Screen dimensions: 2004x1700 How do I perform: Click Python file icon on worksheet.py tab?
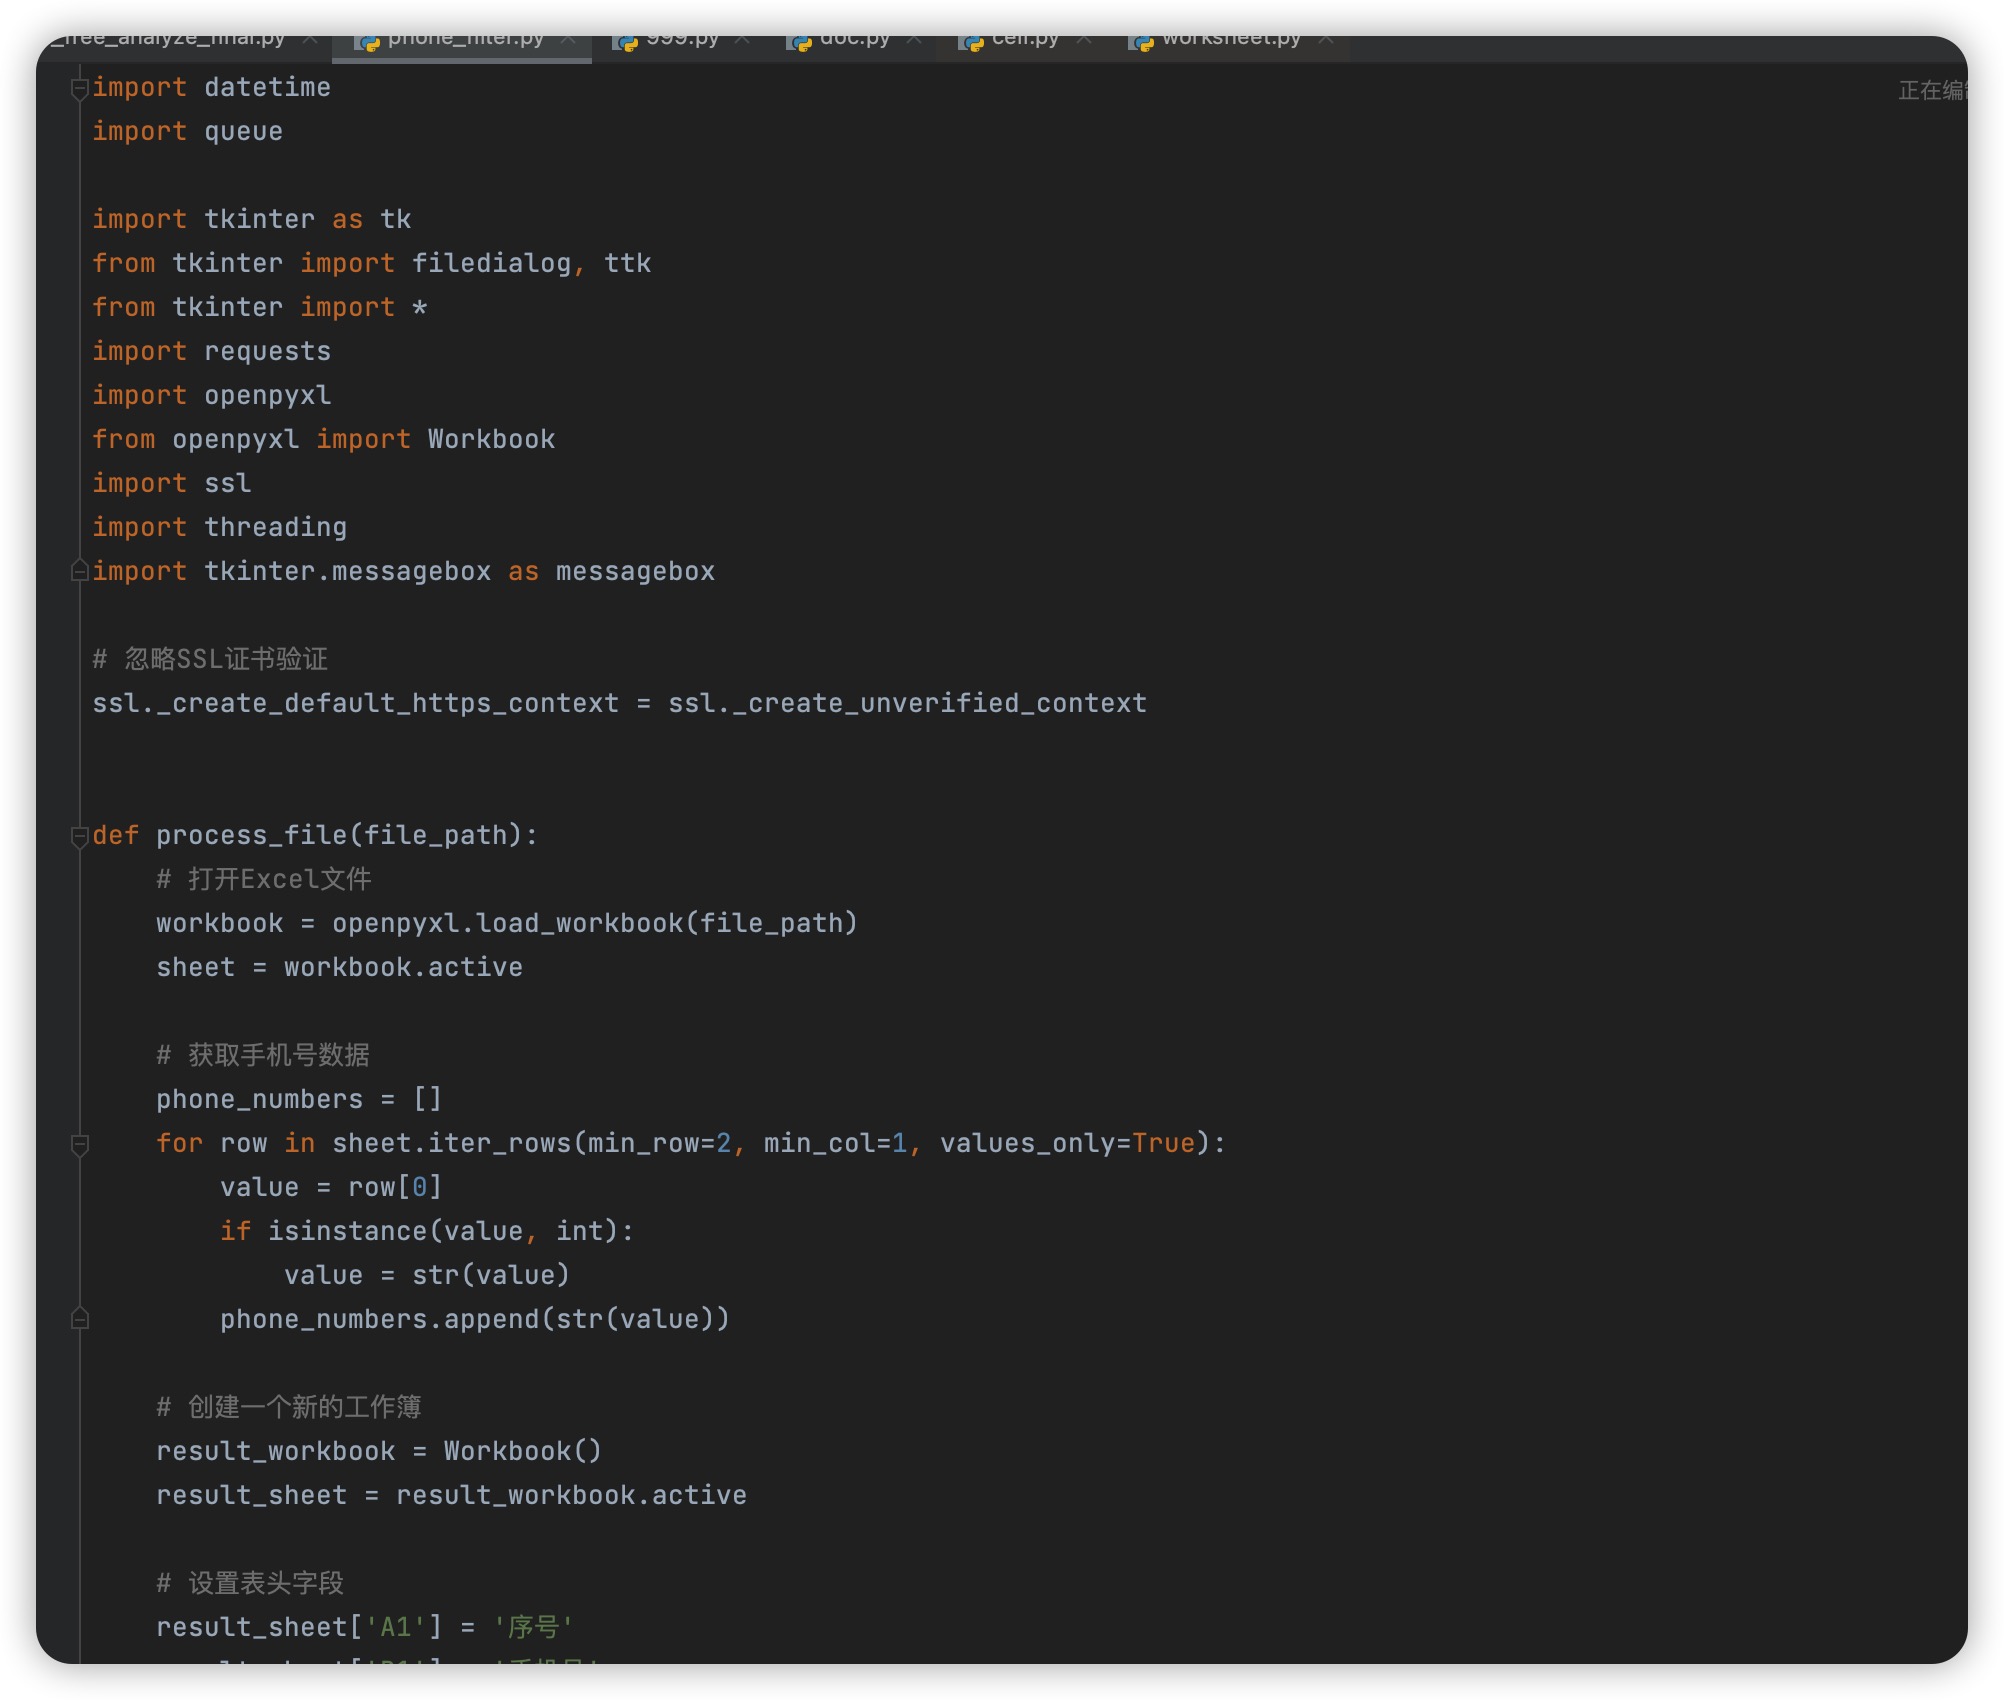[x=1141, y=42]
